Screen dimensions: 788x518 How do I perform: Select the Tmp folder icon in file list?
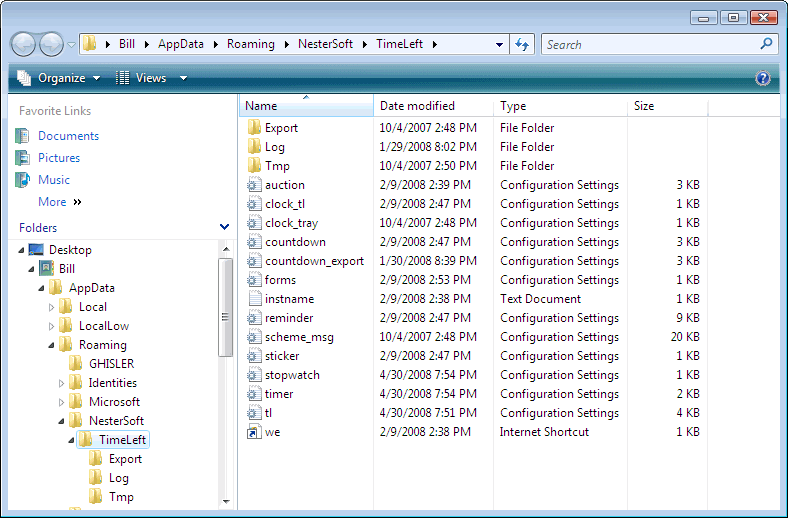tap(254, 166)
